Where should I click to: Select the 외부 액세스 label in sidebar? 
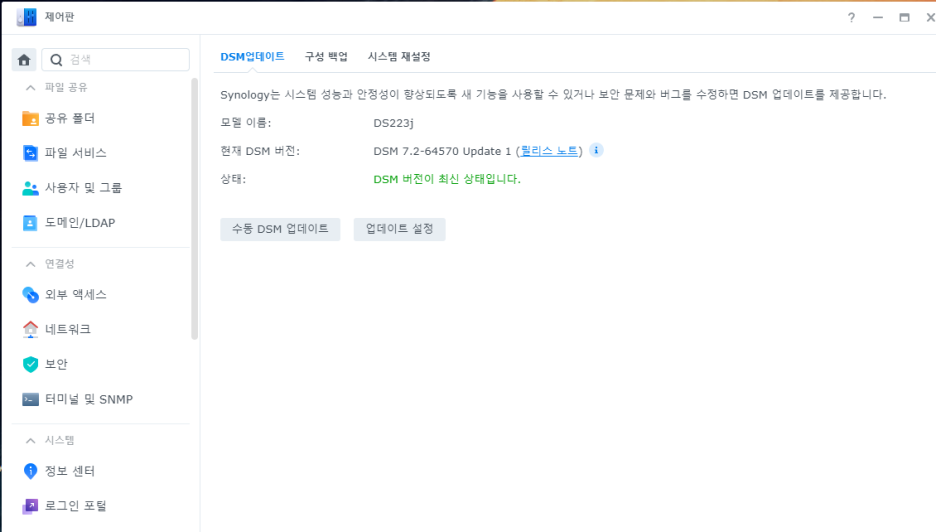coord(76,294)
